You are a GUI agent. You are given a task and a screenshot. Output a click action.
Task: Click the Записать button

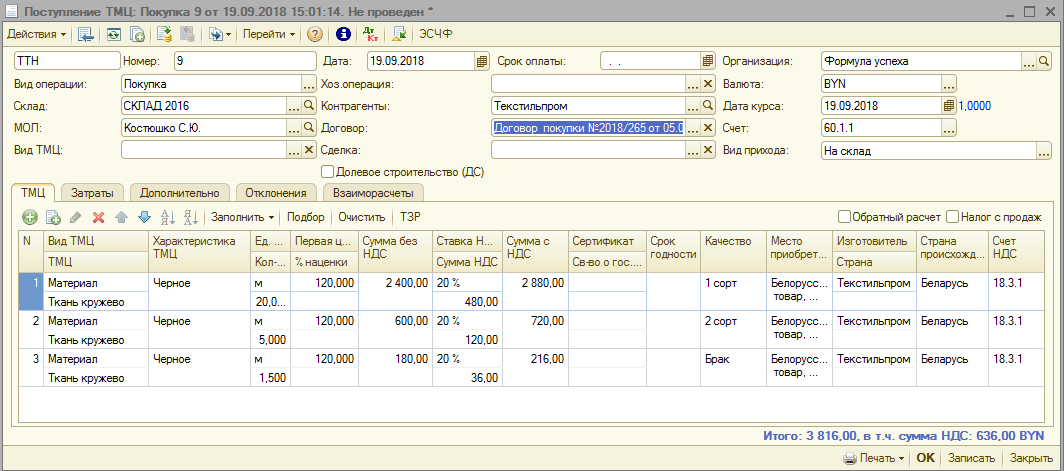click(x=971, y=458)
